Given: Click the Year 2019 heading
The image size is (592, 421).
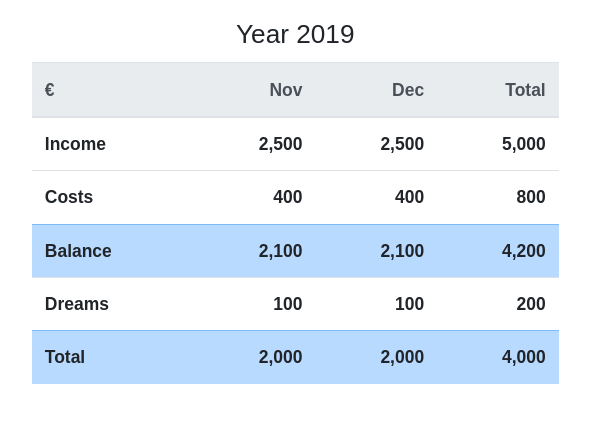Looking at the screenshot, I should click(295, 34).
